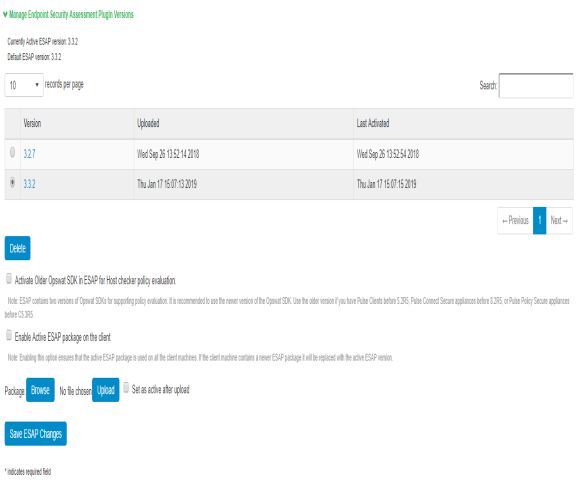576x480 pixels.
Task: Check Enable Active ESAP package on client
Action: [9, 335]
